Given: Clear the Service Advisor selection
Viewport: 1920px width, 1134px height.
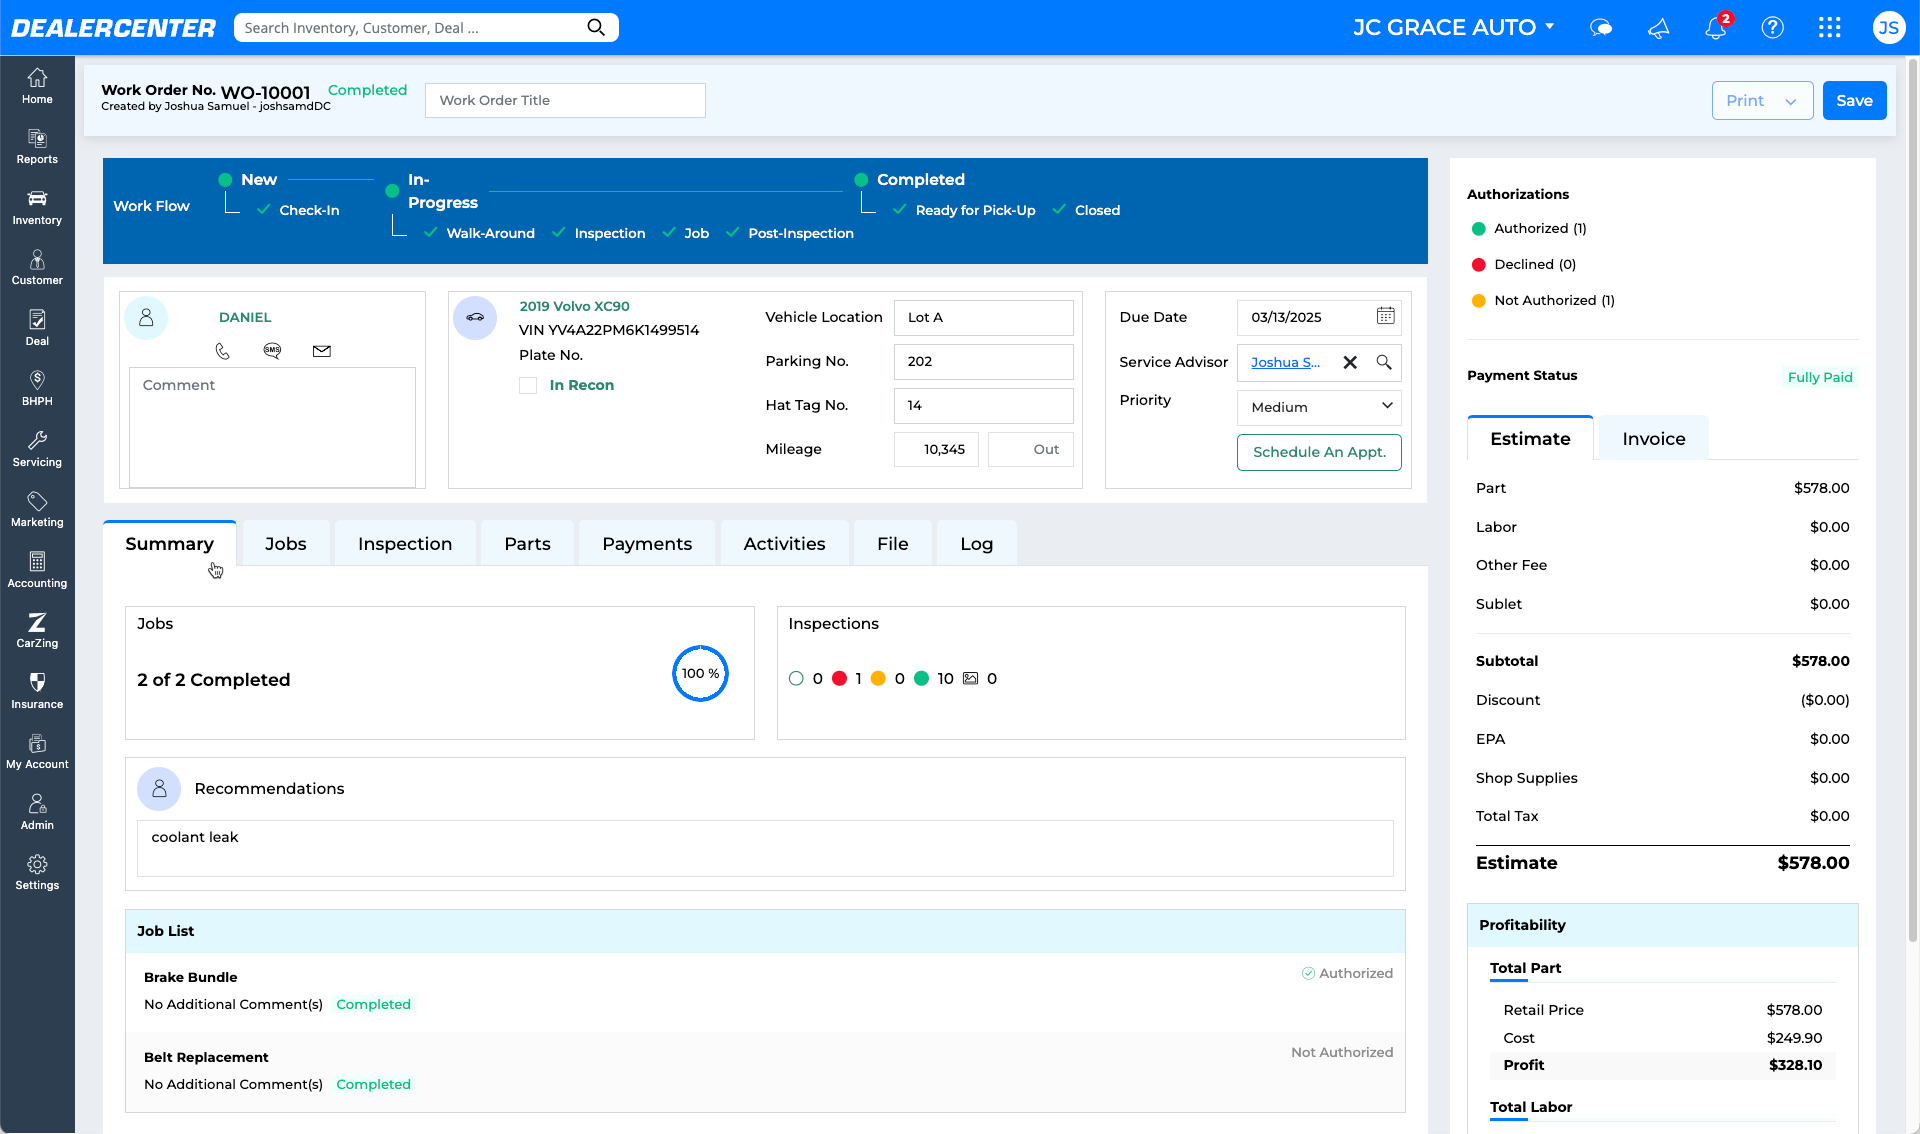Looking at the screenshot, I should click(1350, 362).
